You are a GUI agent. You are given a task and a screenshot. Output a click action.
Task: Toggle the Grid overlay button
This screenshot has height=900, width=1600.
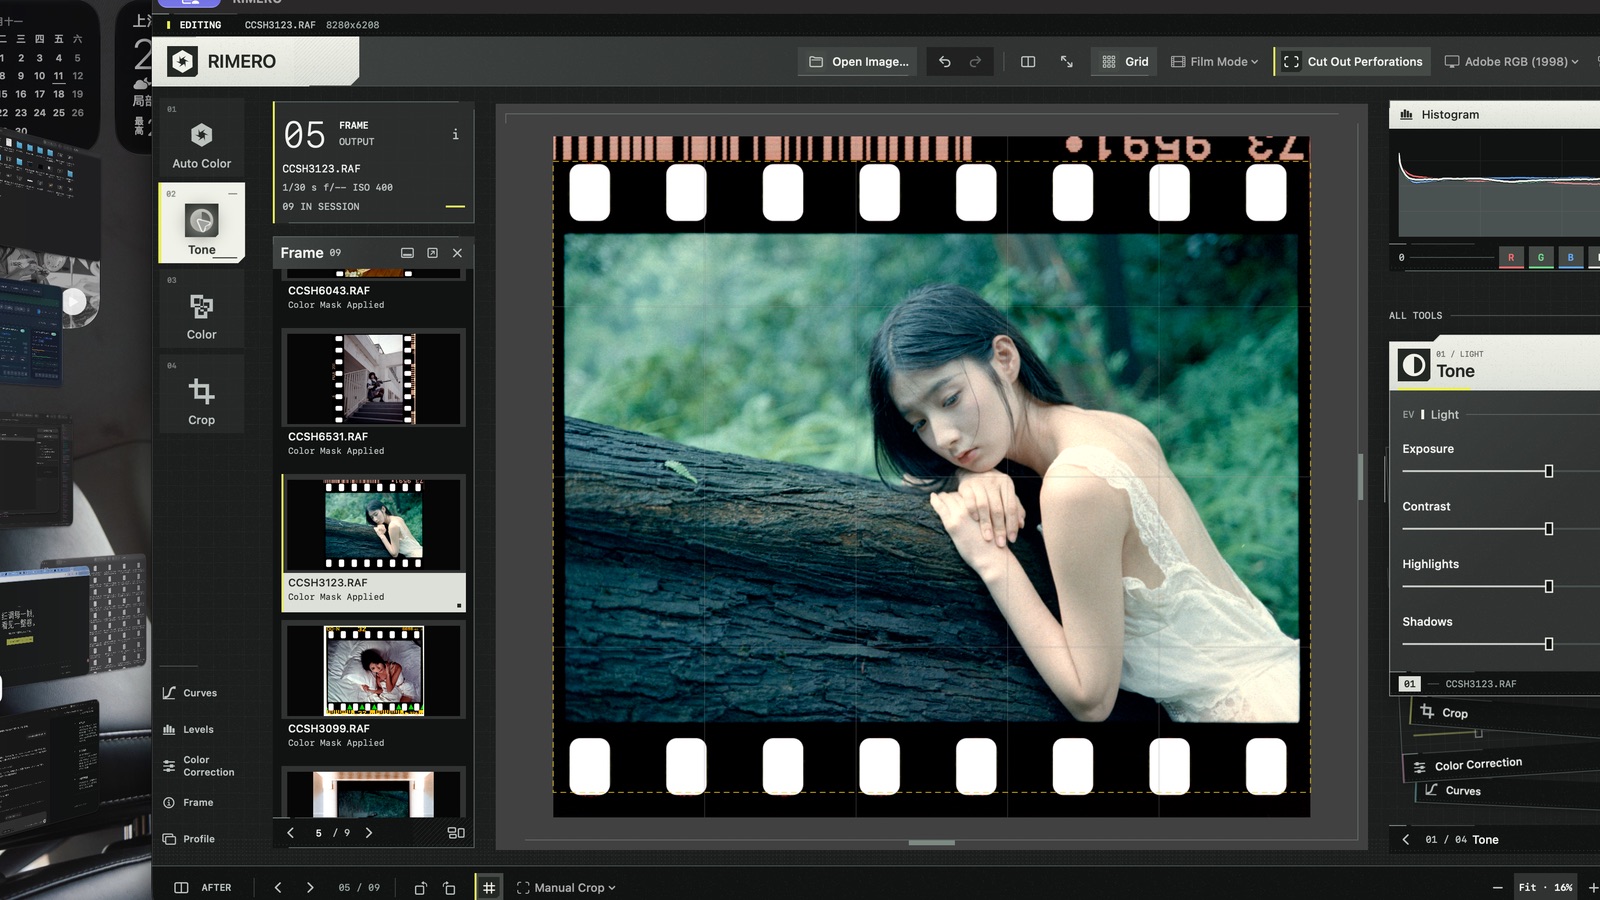tap(1125, 62)
